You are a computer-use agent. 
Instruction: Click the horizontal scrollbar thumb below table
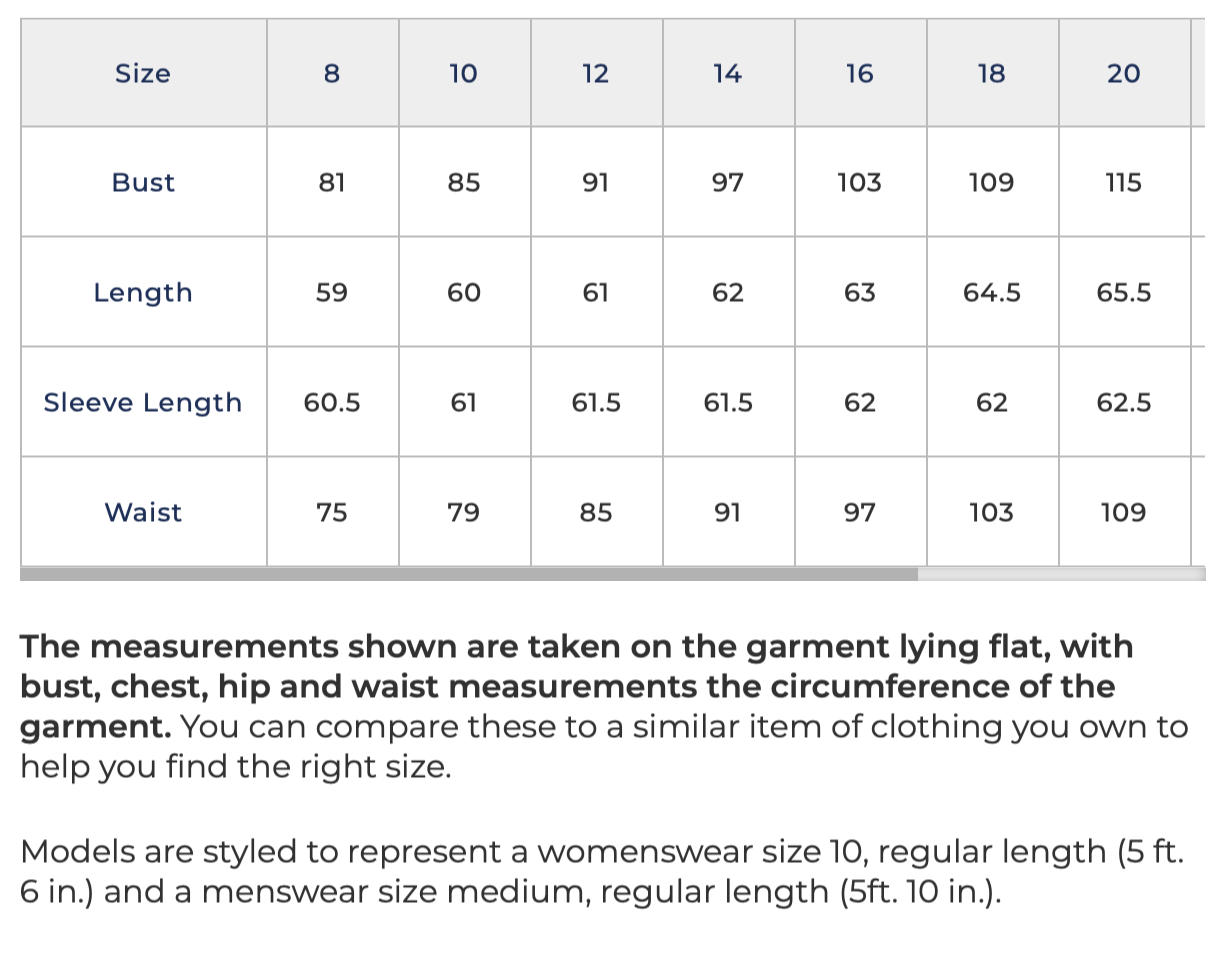pos(469,574)
